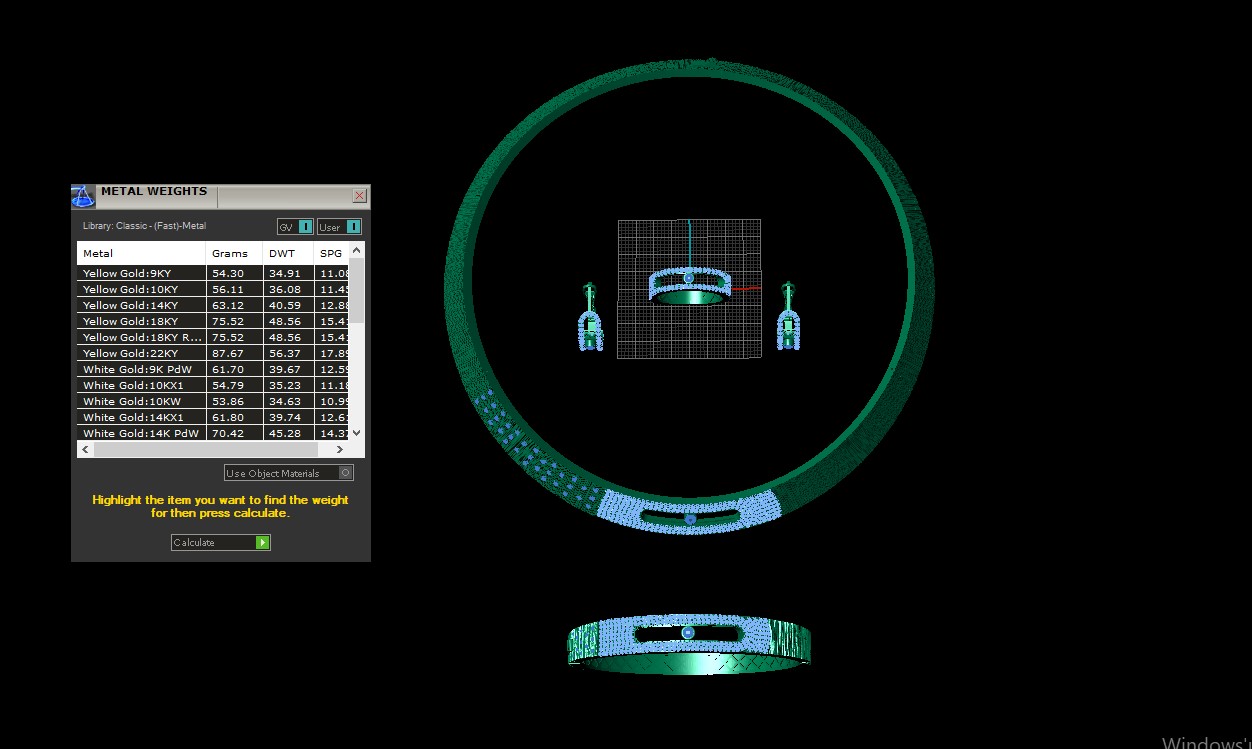Sort by the Grams column header
This screenshot has height=749, width=1252.
234,253
